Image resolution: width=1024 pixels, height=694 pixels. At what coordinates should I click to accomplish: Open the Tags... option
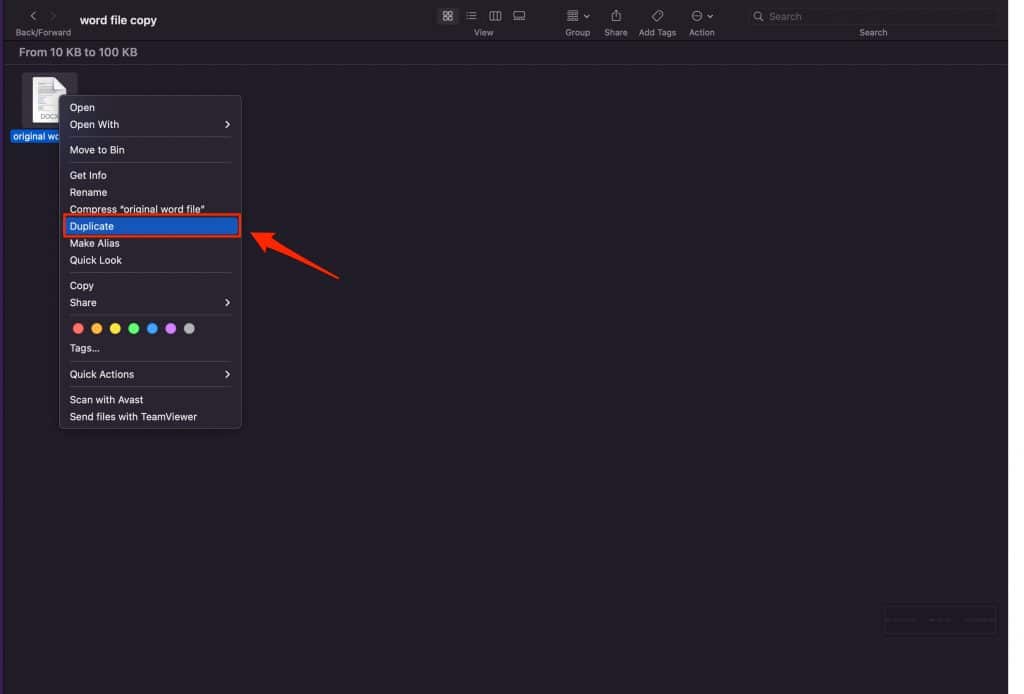[x=150, y=348]
